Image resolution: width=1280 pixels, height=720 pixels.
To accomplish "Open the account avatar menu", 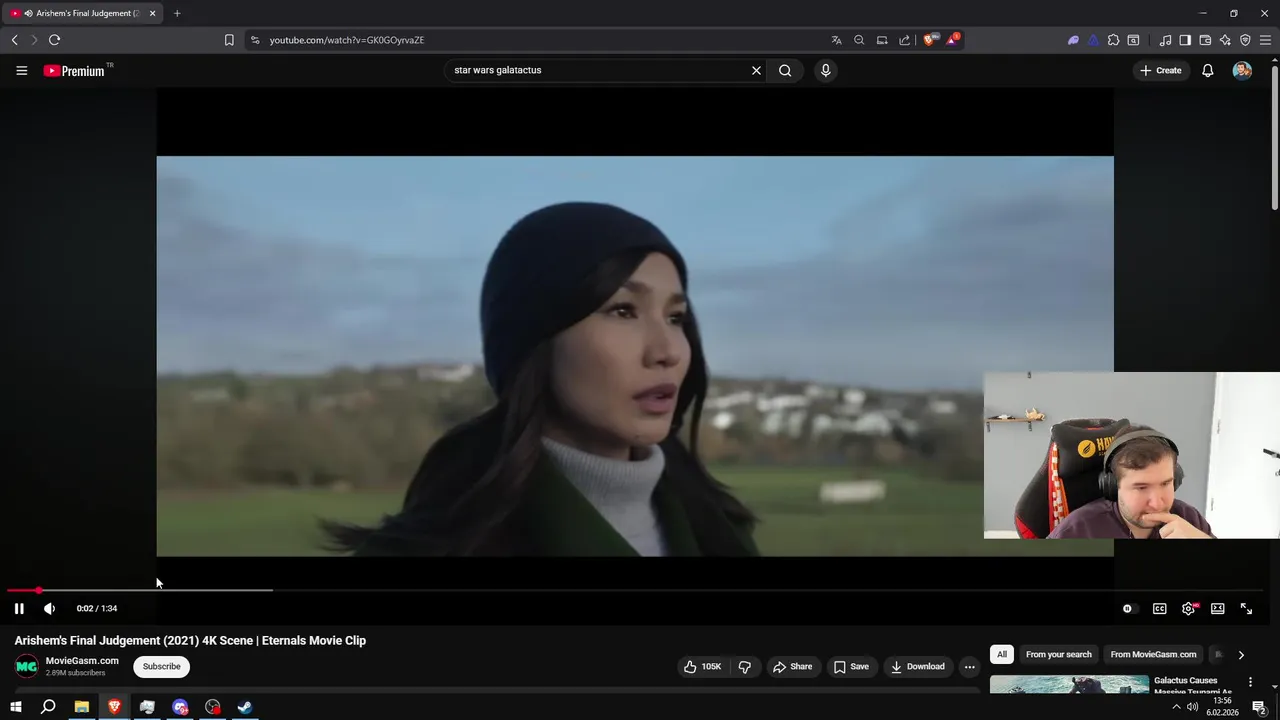I will [x=1242, y=70].
